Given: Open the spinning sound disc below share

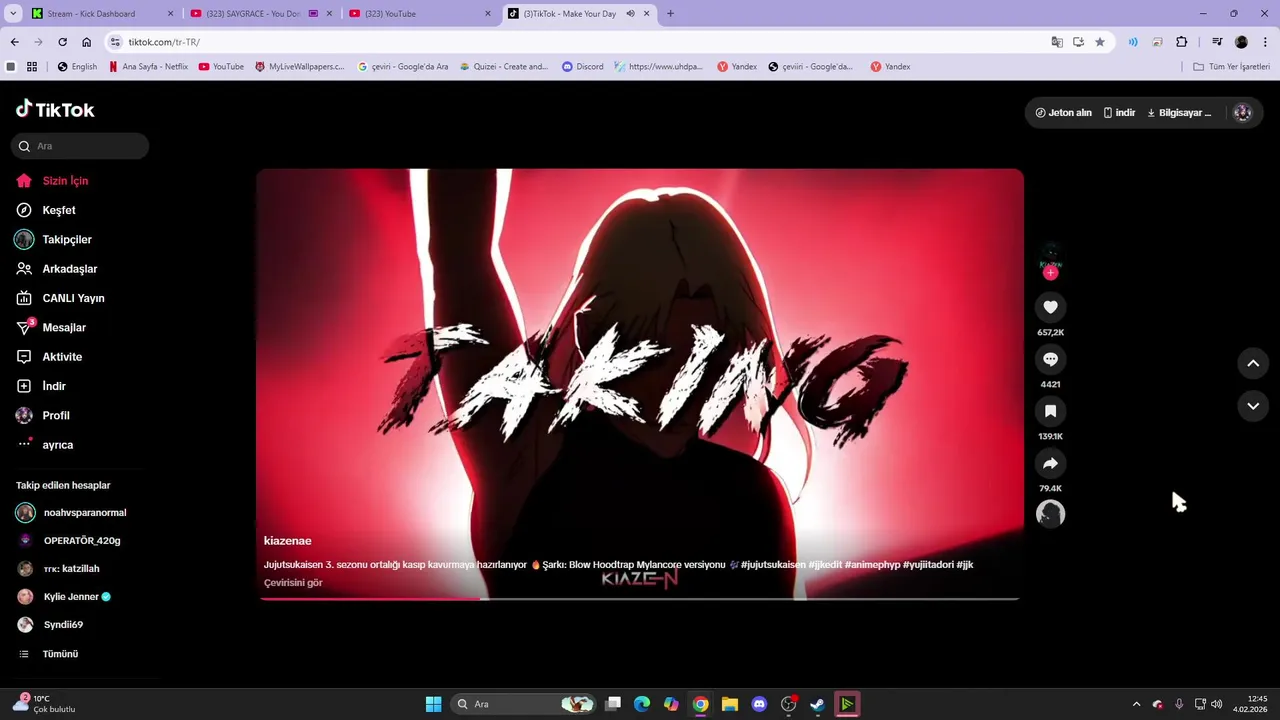Looking at the screenshot, I should tap(1050, 514).
